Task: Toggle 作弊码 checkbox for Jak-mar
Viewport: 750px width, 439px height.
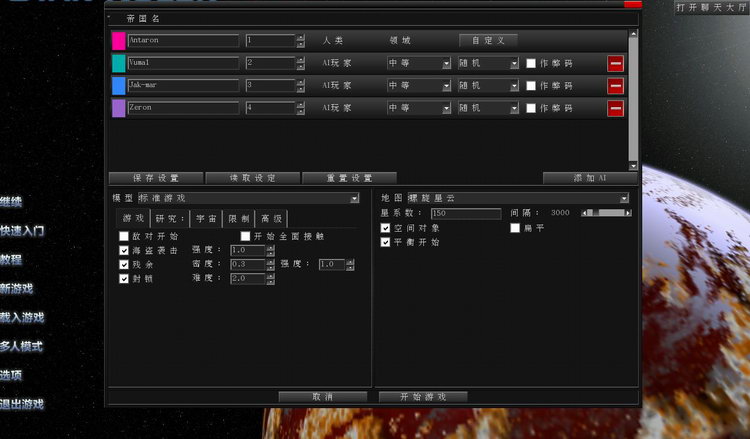Action: click(531, 86)
